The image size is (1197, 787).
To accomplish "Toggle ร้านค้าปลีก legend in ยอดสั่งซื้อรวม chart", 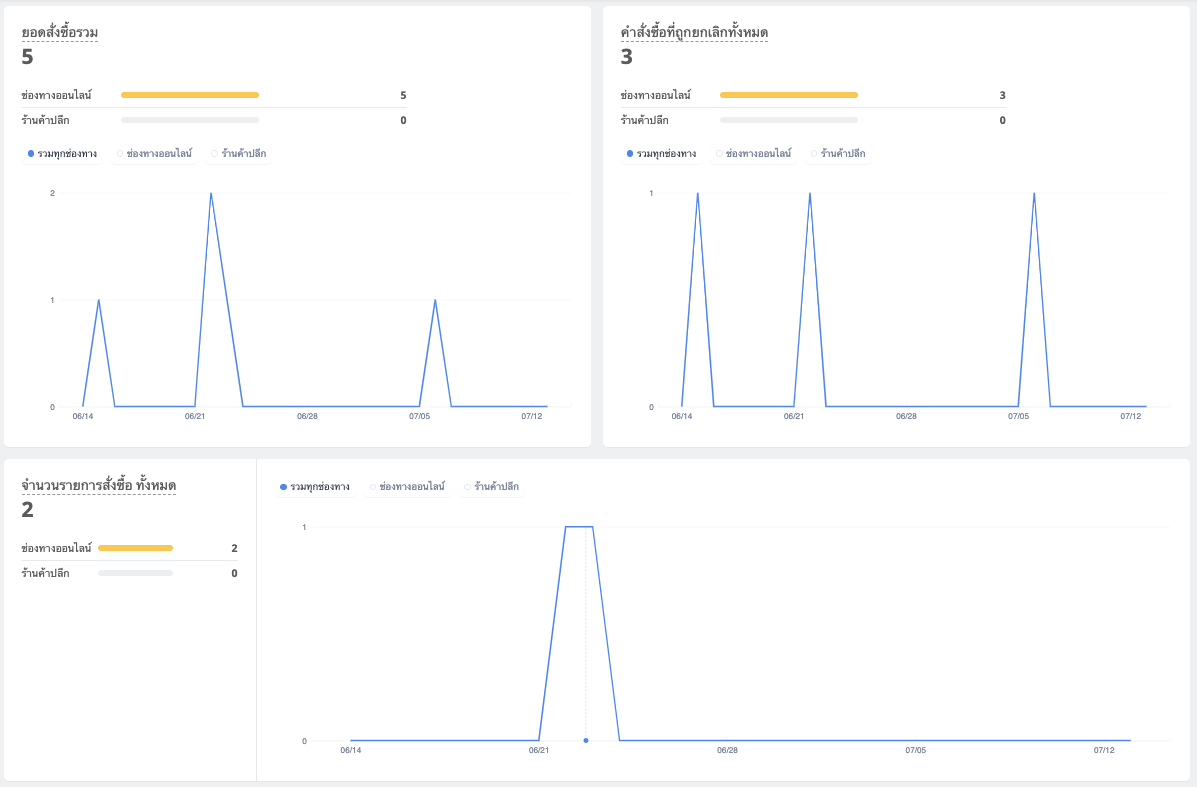I will pyautogui.click(x=239, y=153).
